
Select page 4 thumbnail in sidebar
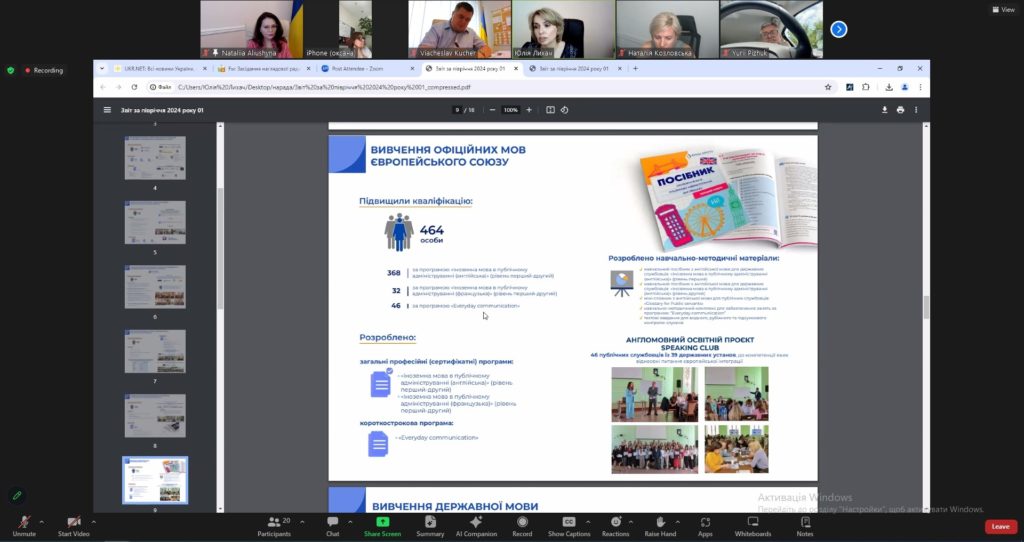tap(155, 158)
